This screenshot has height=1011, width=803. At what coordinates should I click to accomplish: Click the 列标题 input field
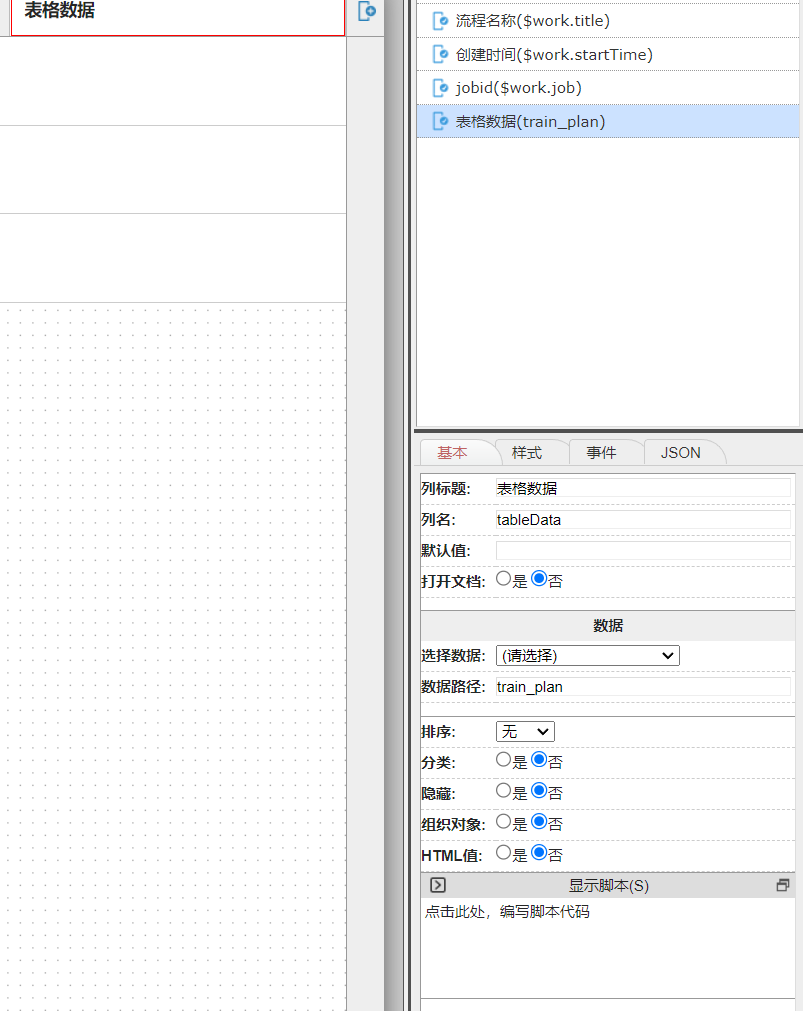click(643, 488)
